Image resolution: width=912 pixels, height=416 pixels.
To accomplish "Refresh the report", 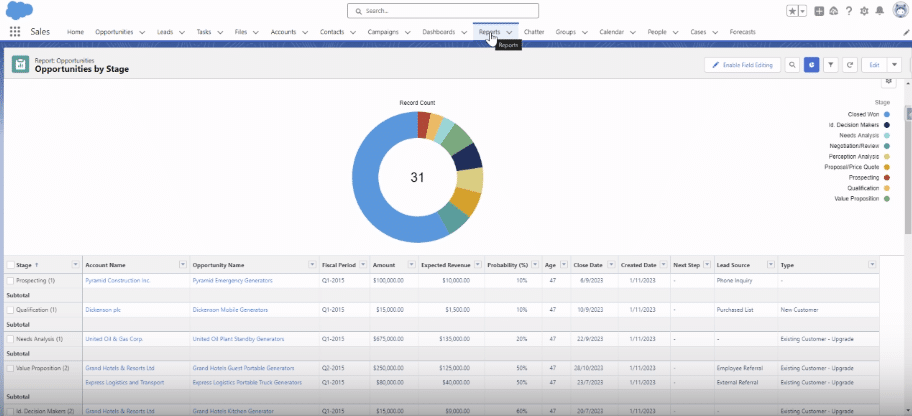I will coord(850,65).
